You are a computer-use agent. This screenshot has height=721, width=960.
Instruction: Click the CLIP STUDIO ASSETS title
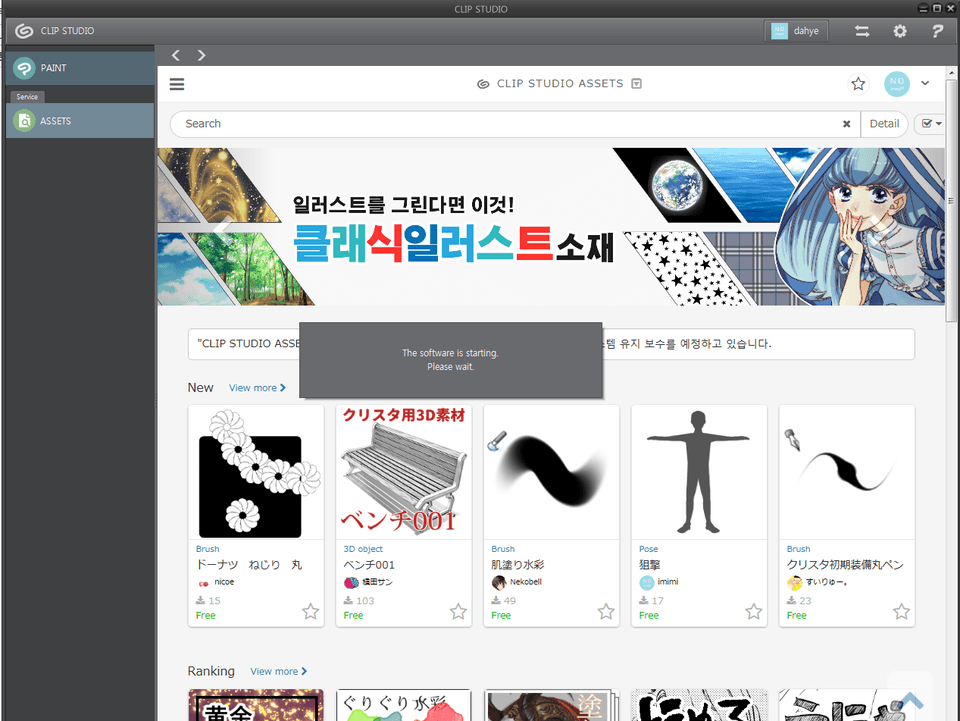coord(560,83)
